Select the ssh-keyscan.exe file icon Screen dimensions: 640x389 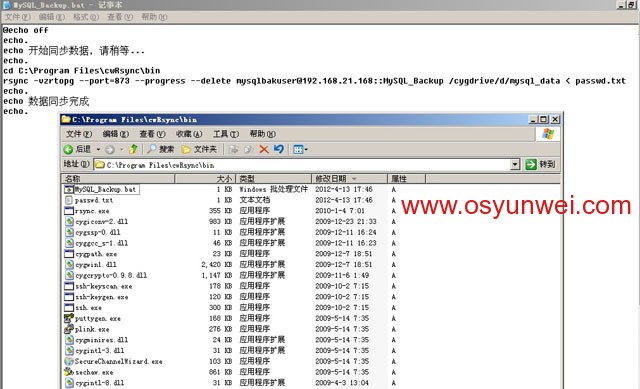tap(69, 286)
